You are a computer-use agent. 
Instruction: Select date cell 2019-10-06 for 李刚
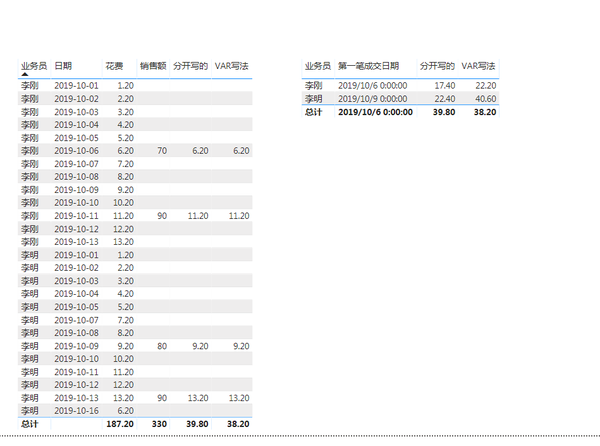pos(77,151)
